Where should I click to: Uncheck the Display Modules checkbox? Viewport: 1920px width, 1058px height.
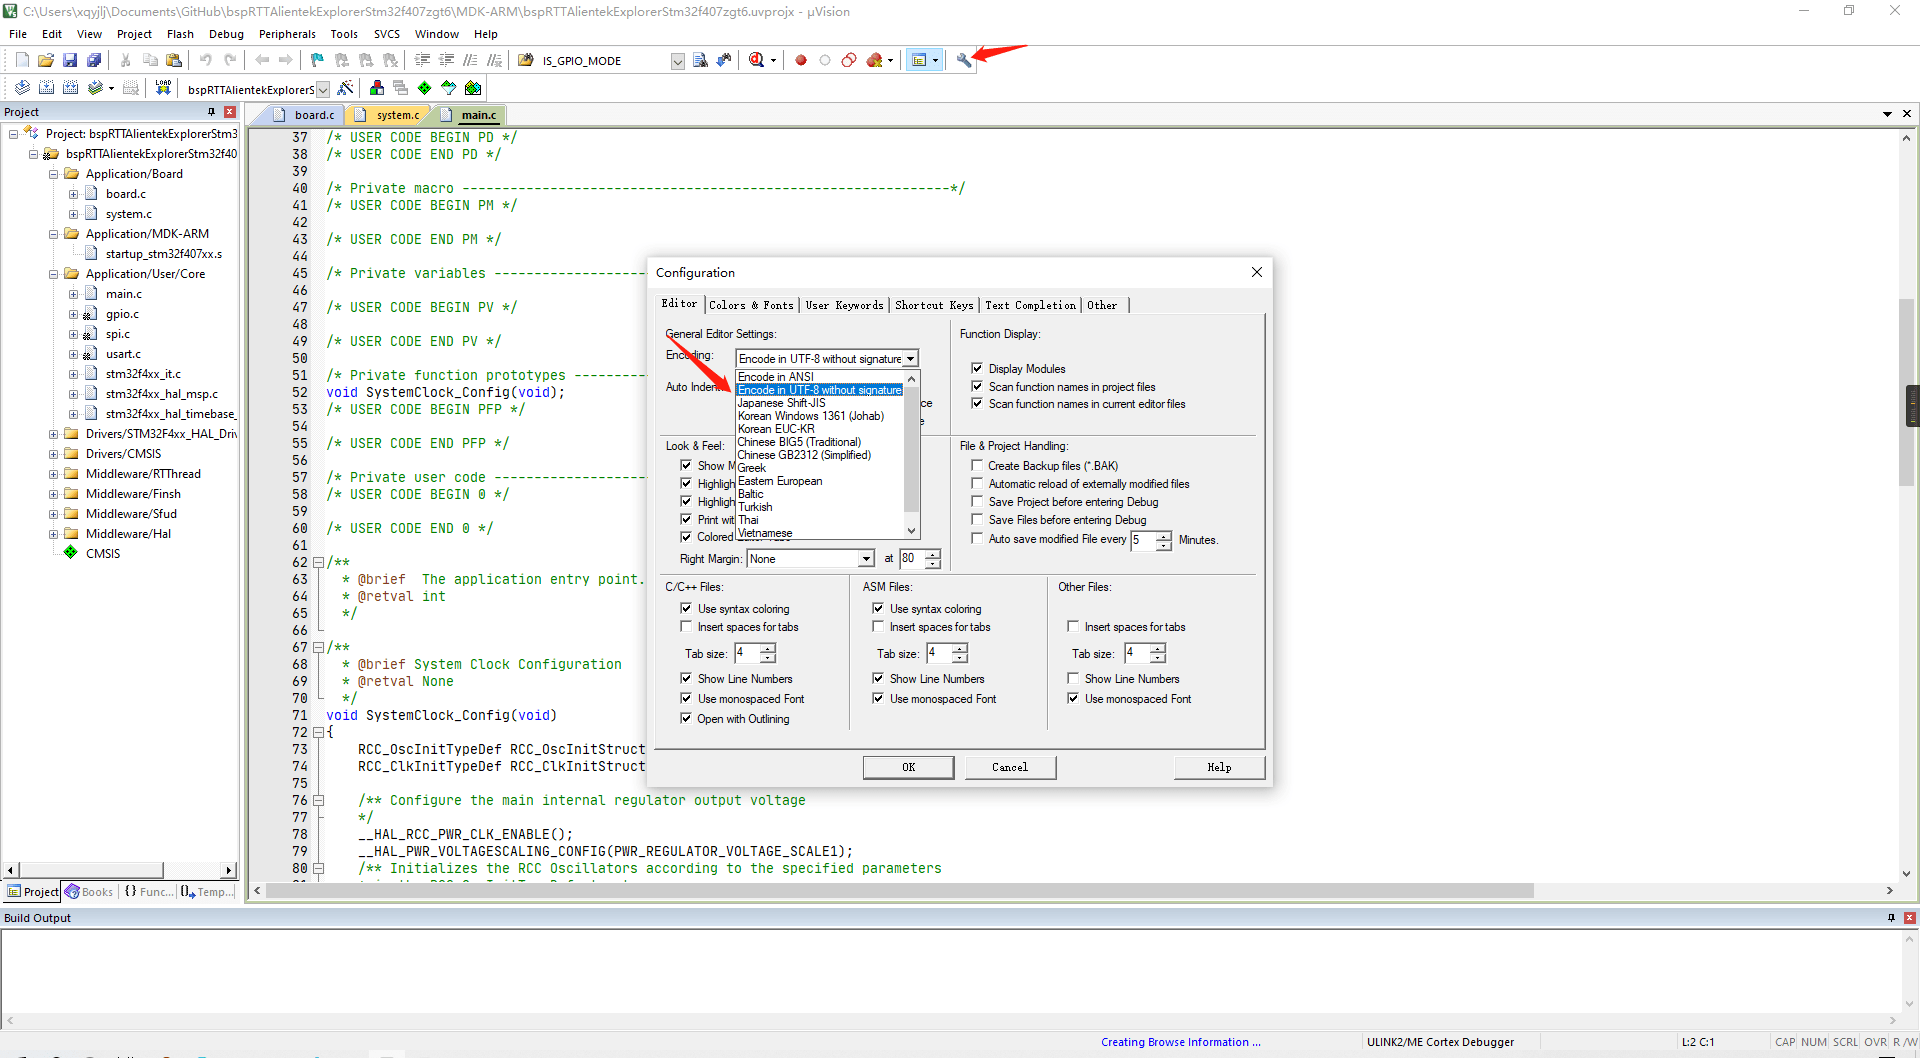pyautogui.click(x=977, y=369)
